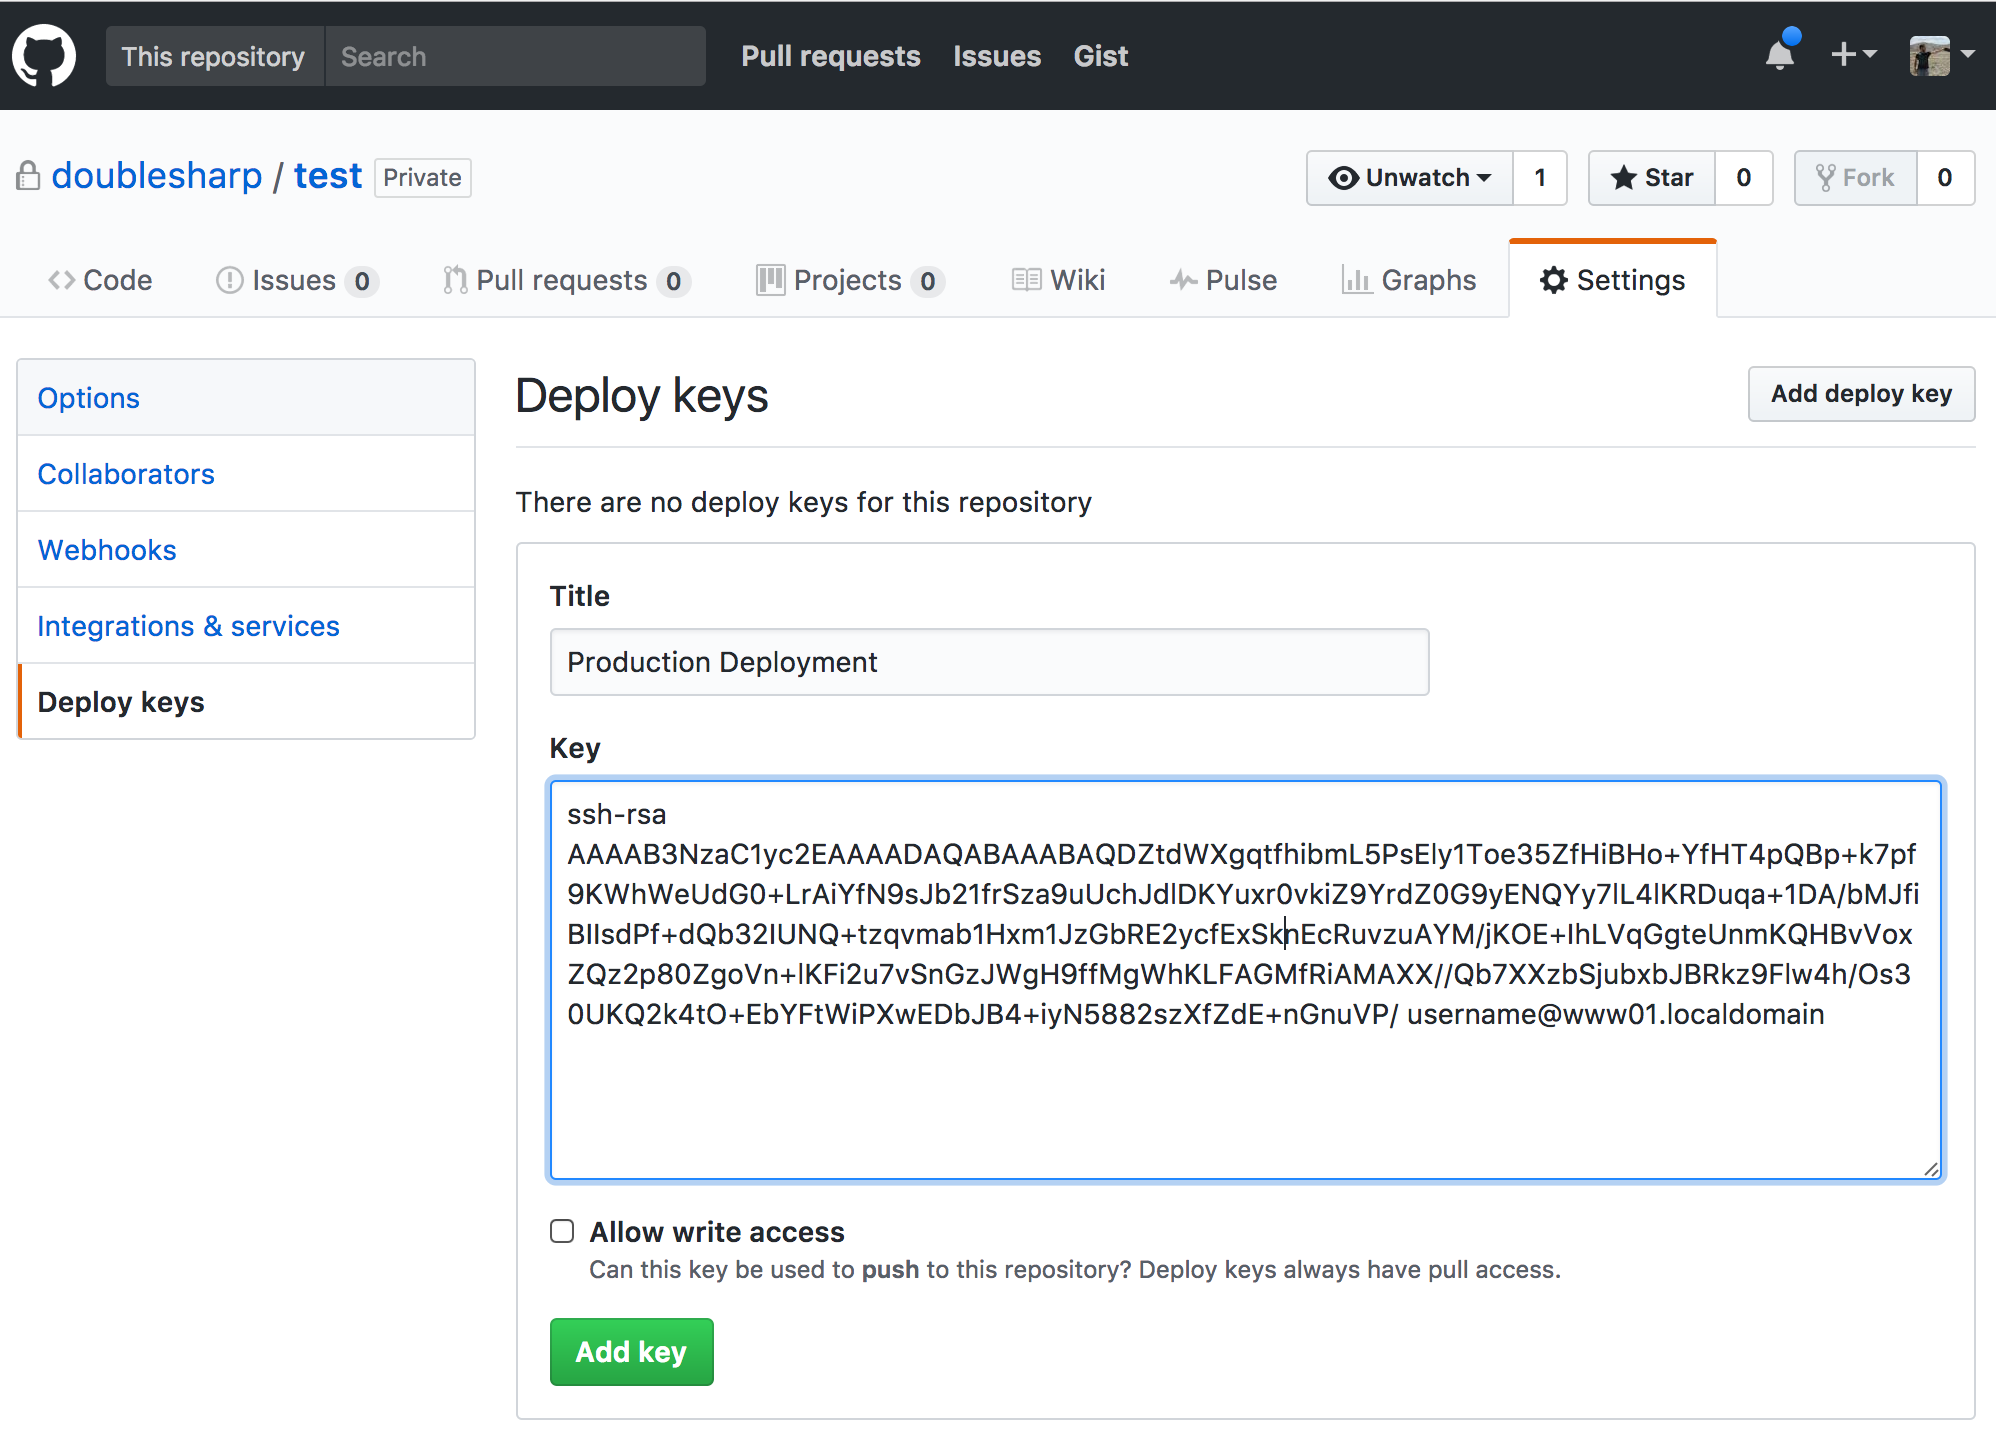Click the Settings gear icon
Screen dimensions: 1996x1444
point(1554,280)
